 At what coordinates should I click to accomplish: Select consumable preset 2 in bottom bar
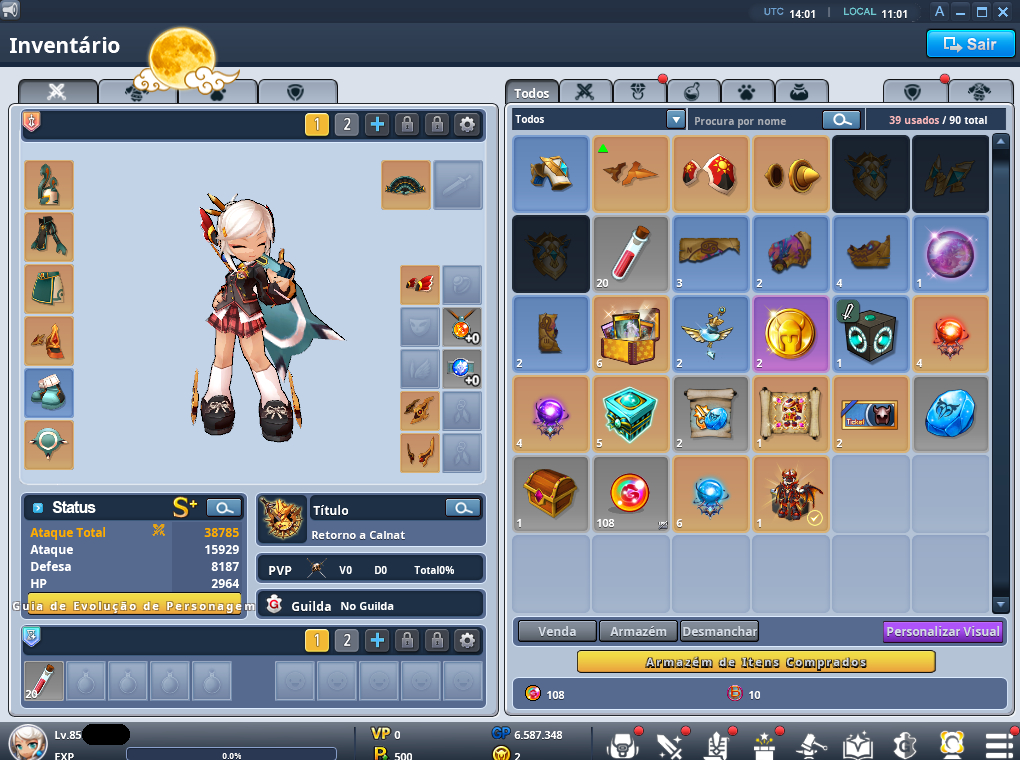pos(347,640)
